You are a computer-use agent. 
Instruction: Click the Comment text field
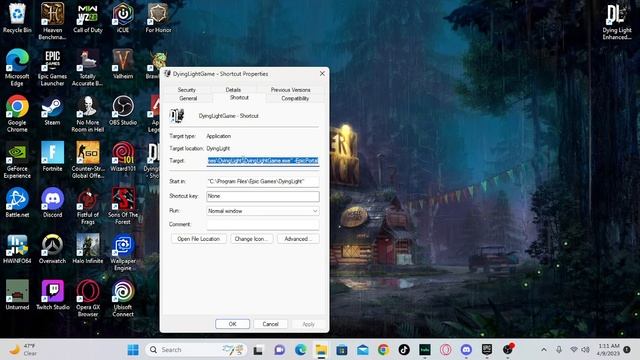(262, 224)
